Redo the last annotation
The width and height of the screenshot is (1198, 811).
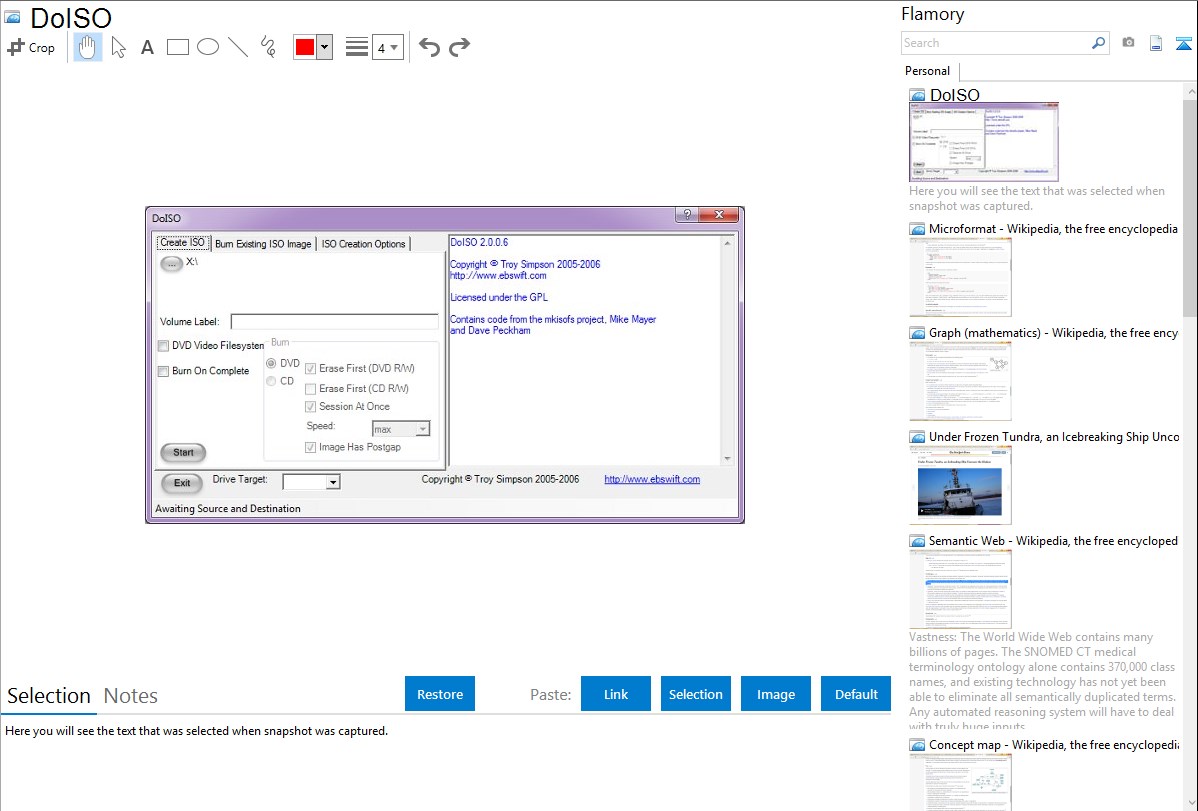coord(459,47)
